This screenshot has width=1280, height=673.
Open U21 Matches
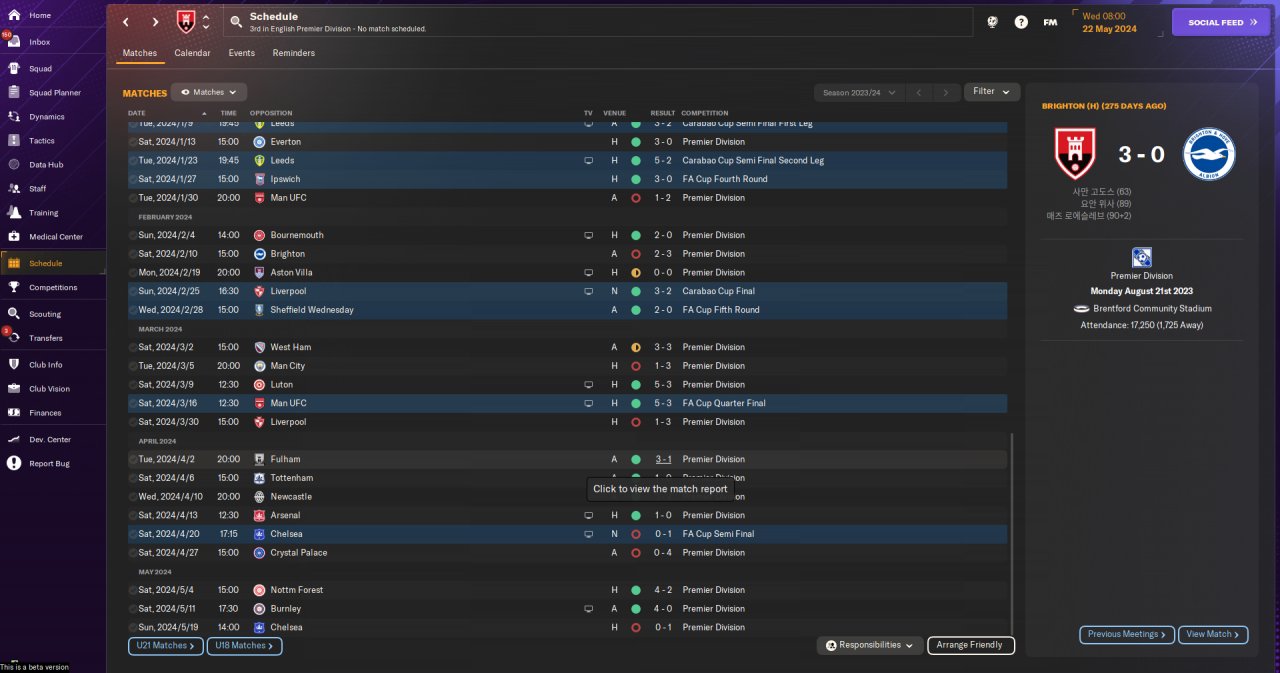pos(166,646)
